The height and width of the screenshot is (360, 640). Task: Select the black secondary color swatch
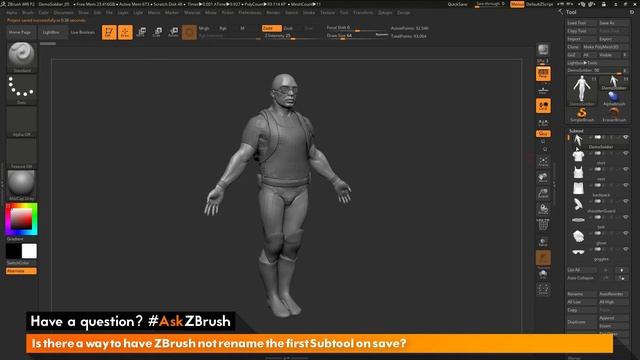tap(13, 251)
